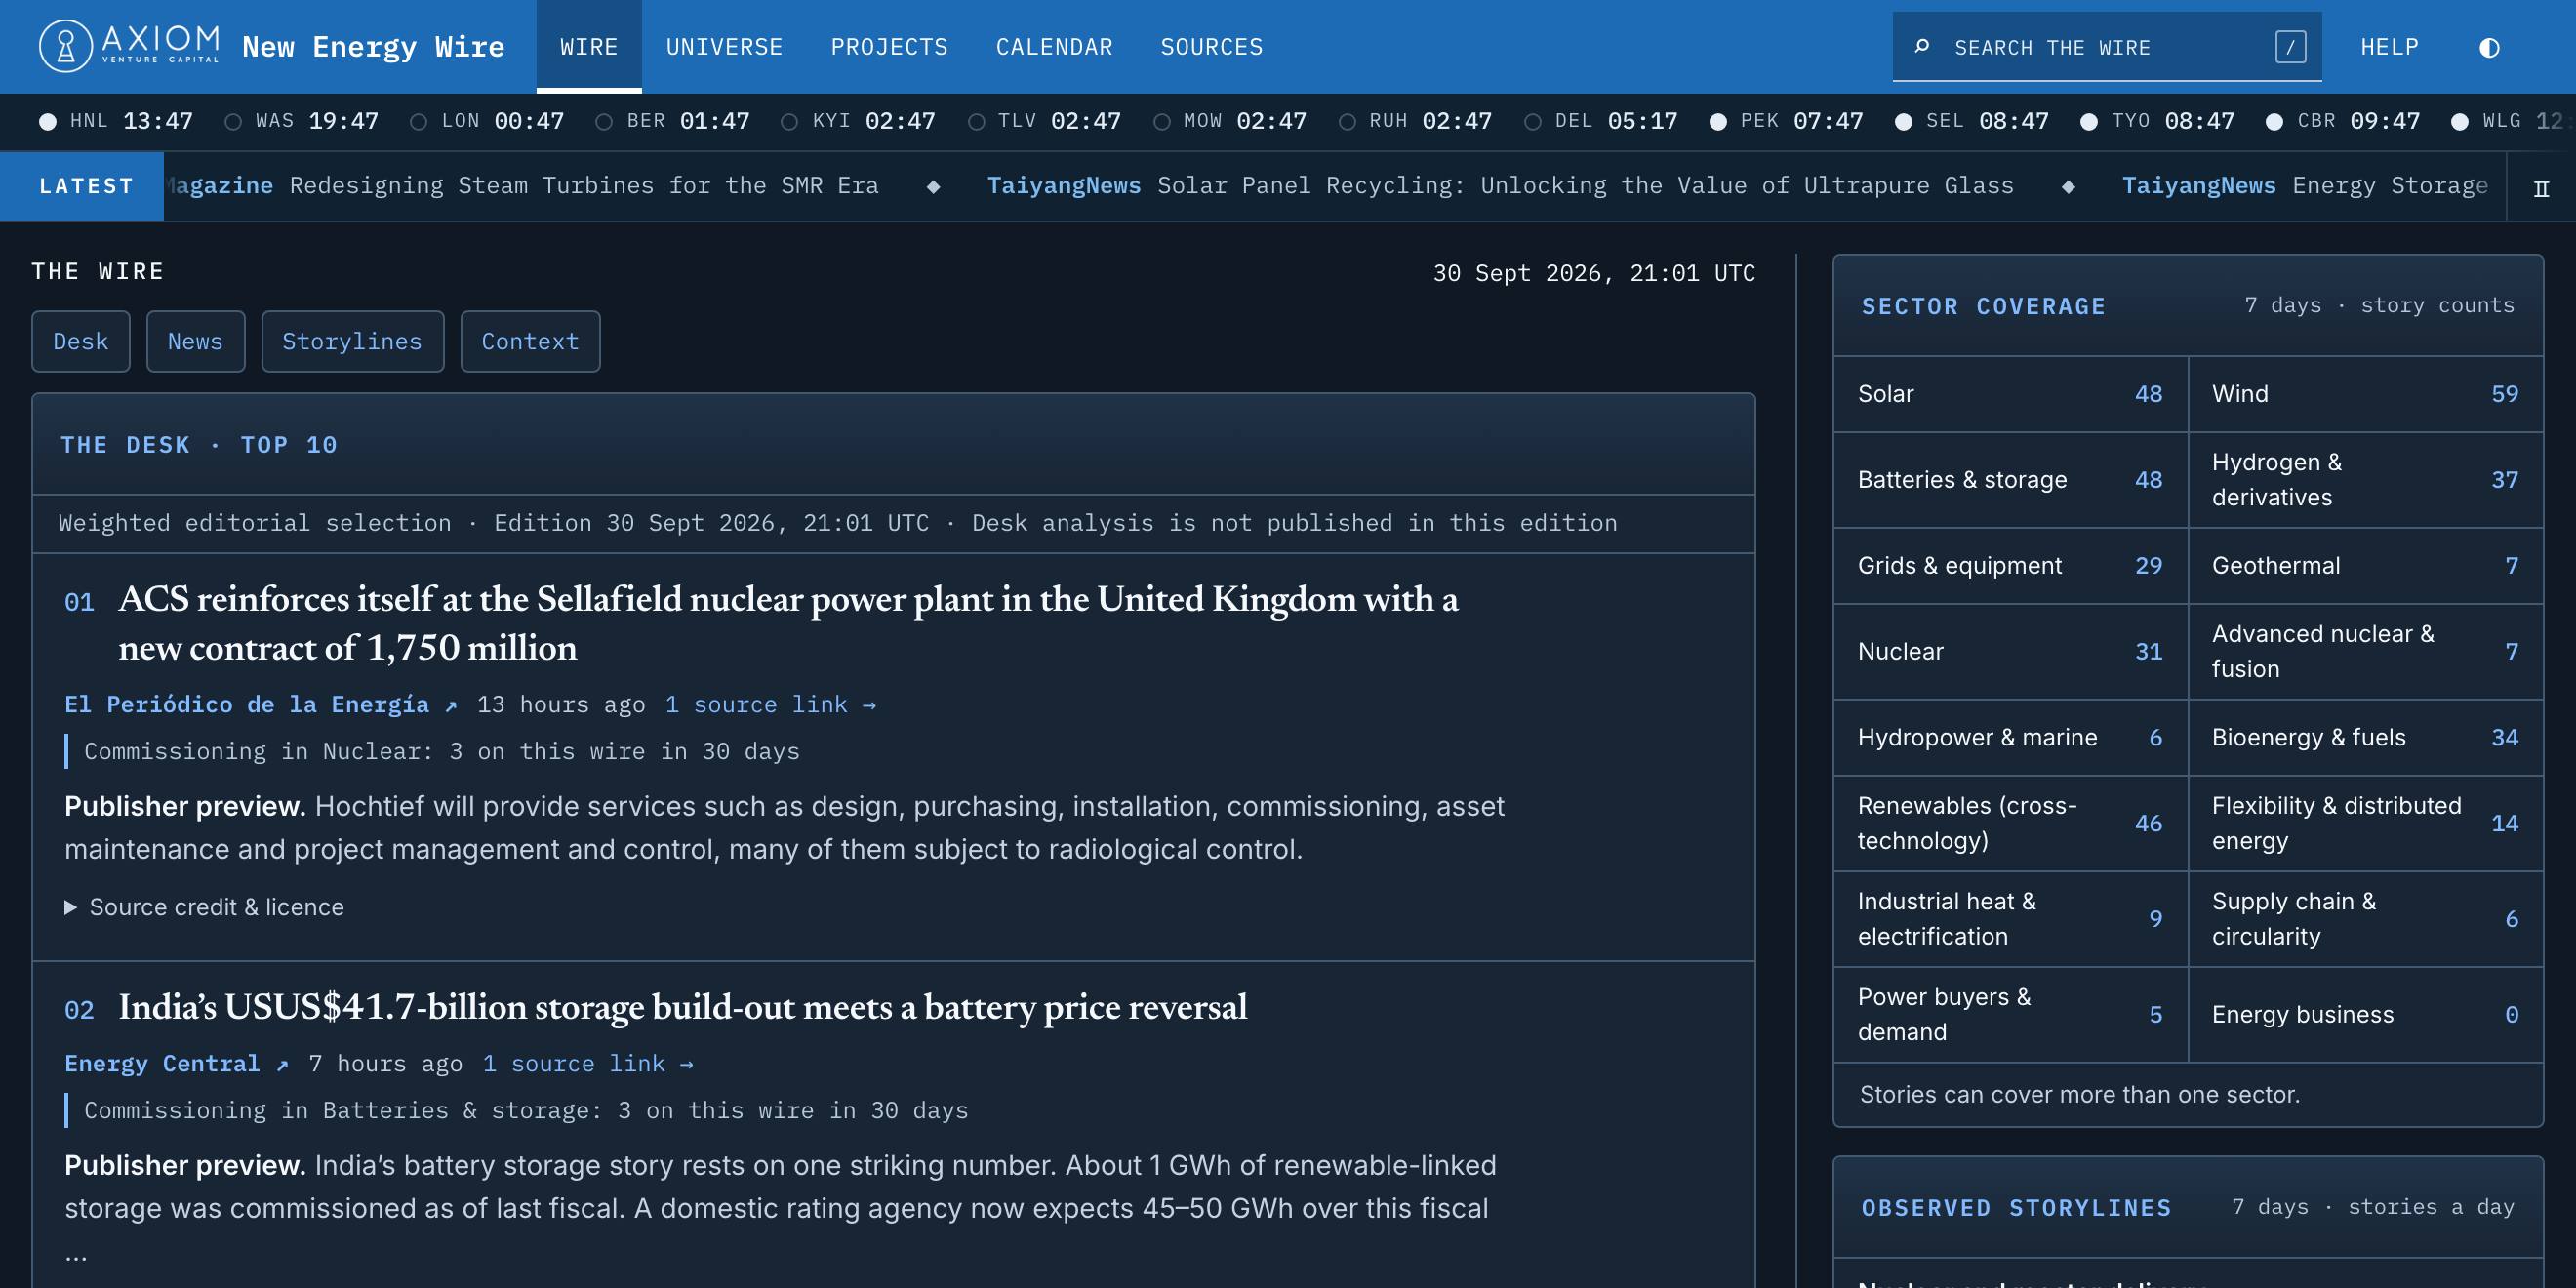Open the SOURCES tab
The width and height of the screenshot is (2576, 1288).
tap(1212, 47)
